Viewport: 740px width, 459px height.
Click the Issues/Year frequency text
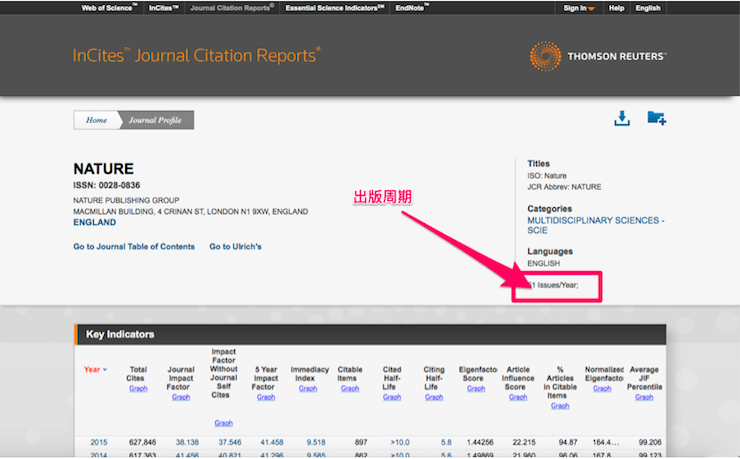click(x=553, y=285)
